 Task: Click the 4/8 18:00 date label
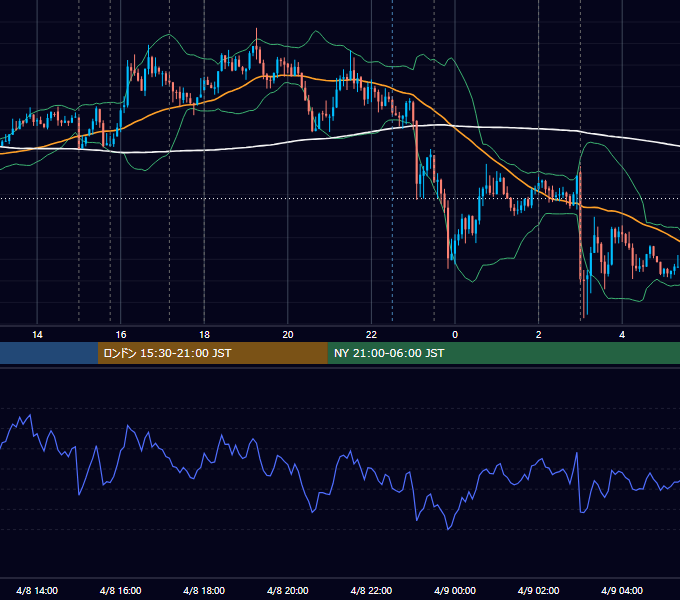coord(204,590)
